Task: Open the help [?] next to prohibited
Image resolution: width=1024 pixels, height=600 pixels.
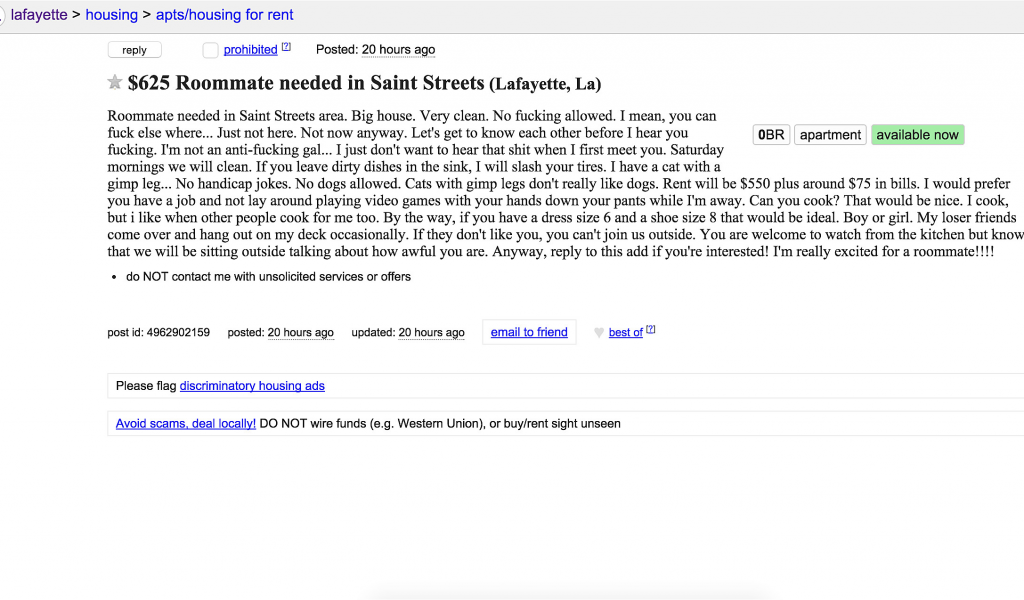Action: coord(286,46)
